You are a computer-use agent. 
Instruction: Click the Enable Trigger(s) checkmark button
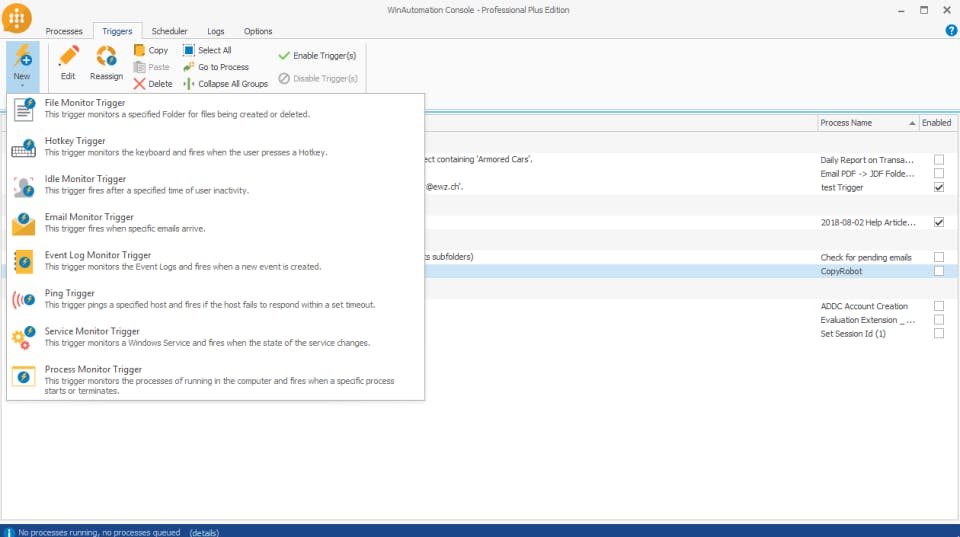[317, 56]
